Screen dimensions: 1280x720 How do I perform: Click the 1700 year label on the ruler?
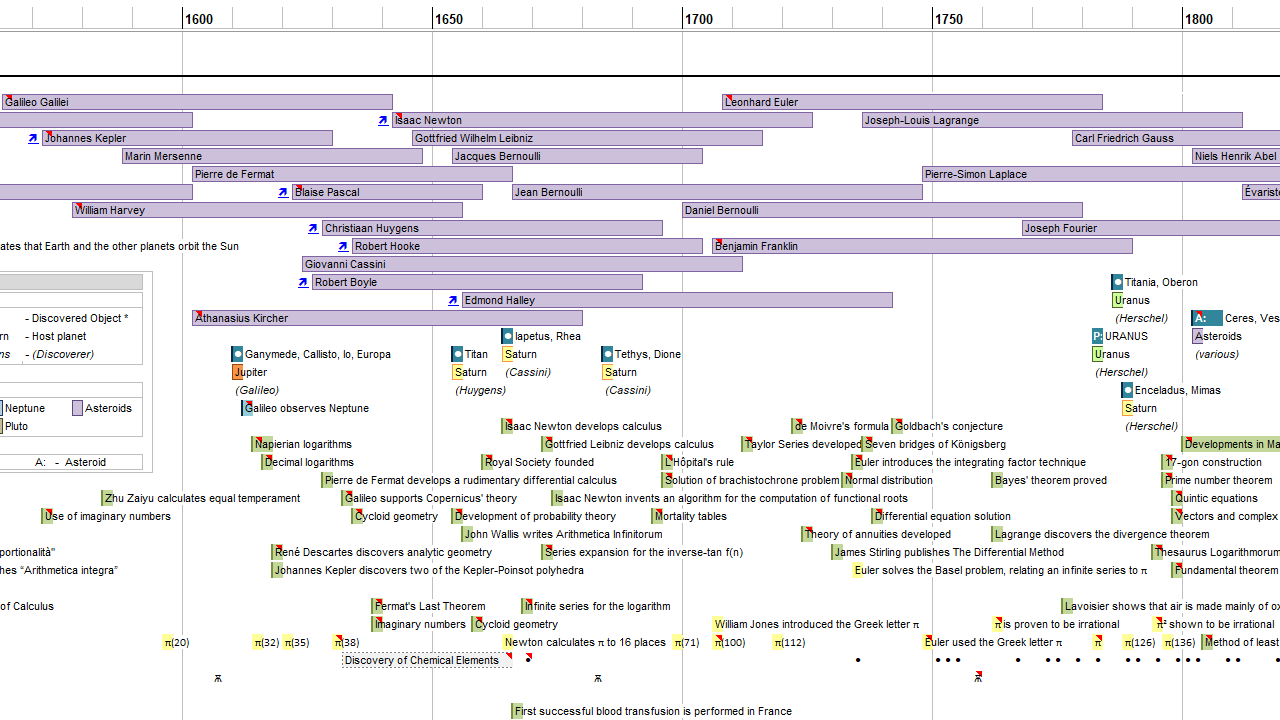[699, 19]
